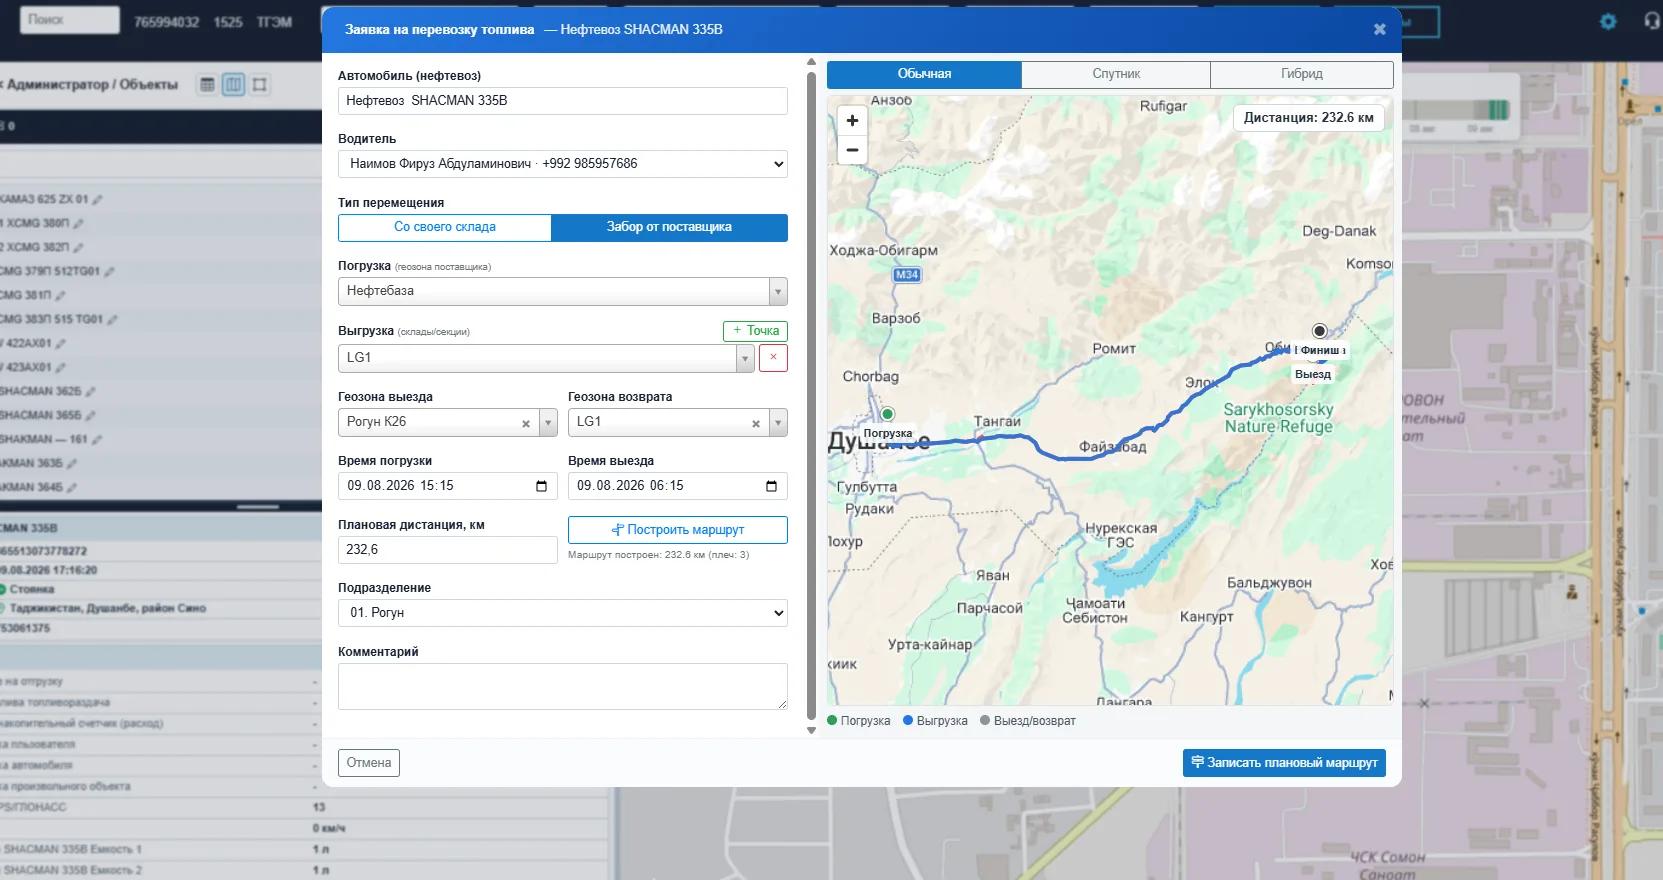Open the Подразделение dropdown
This screenshot has width=1663, height=880.
563,613
